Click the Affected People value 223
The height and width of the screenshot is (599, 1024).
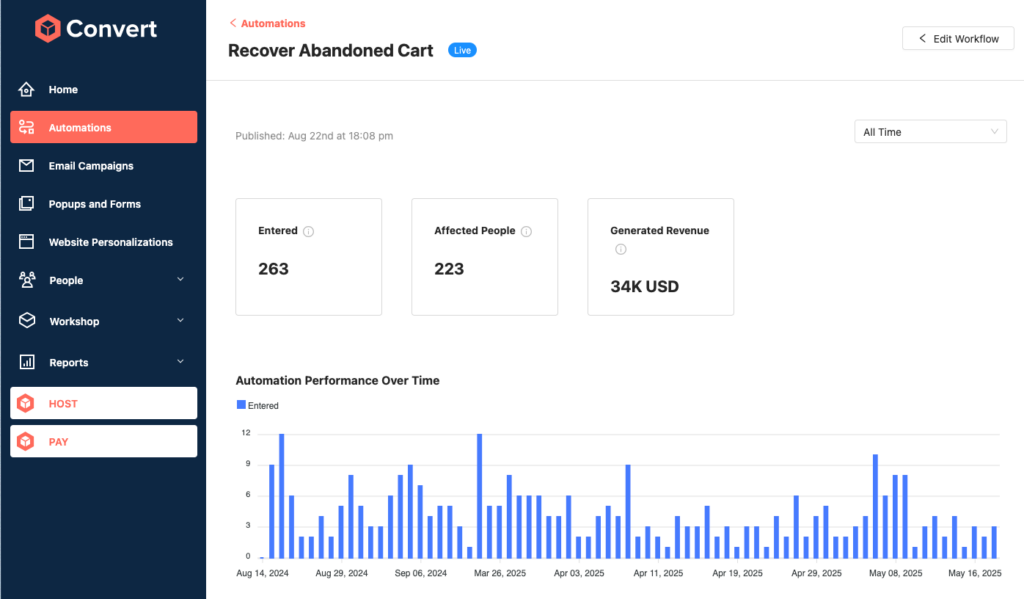tap(449, 269)
